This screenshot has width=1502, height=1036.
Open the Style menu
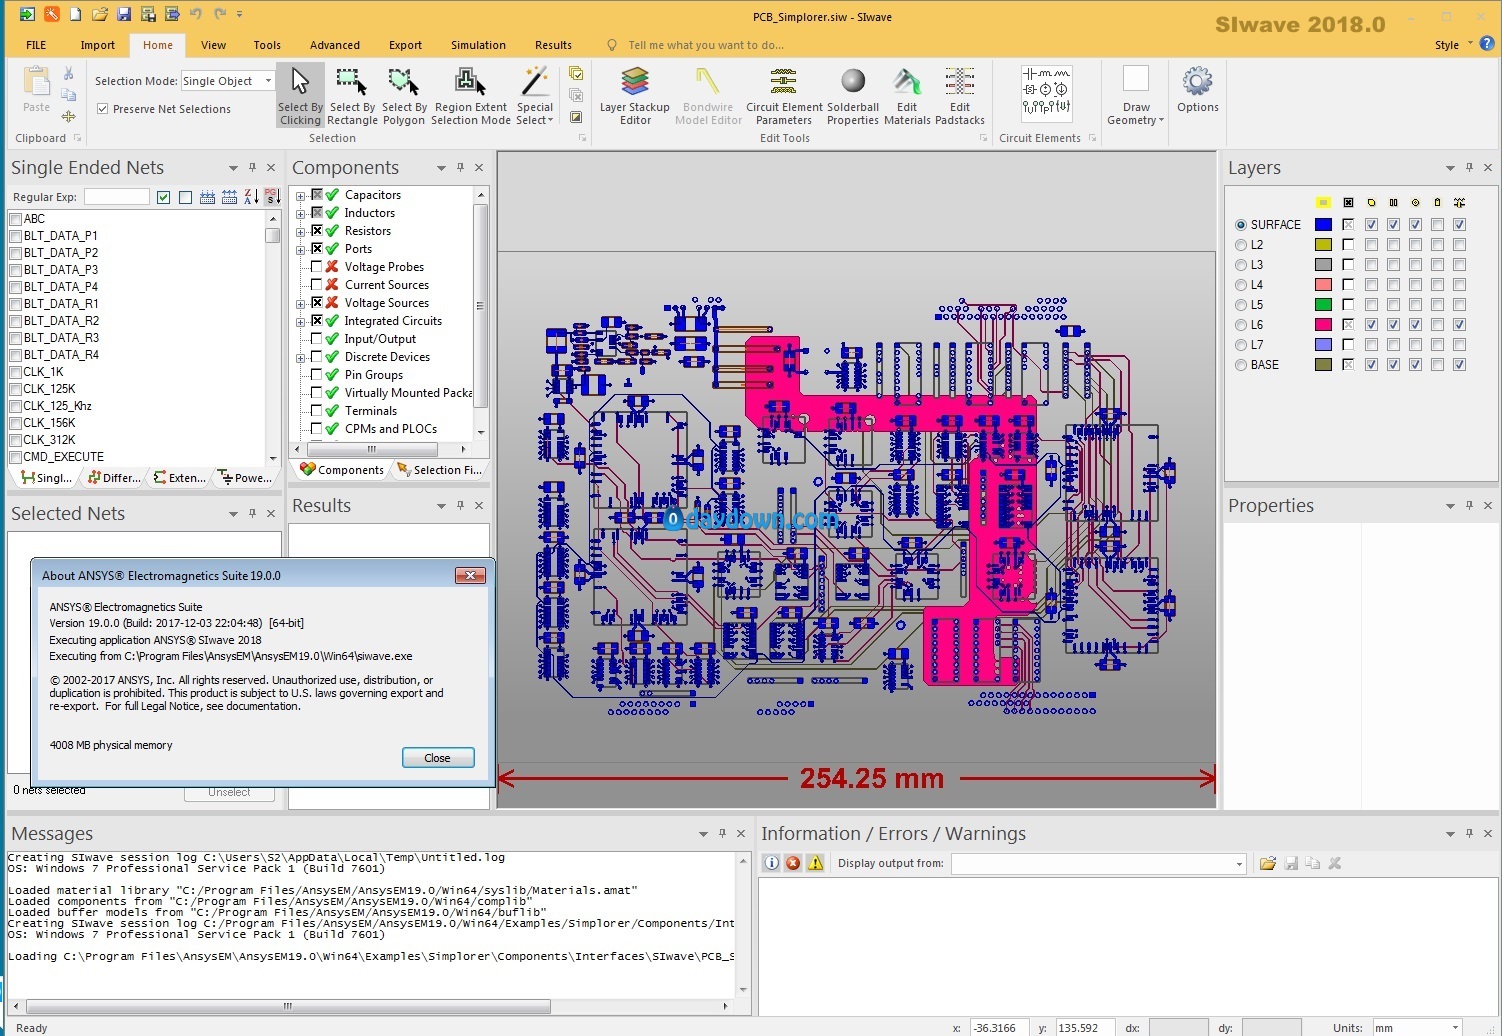[1453, 45]
